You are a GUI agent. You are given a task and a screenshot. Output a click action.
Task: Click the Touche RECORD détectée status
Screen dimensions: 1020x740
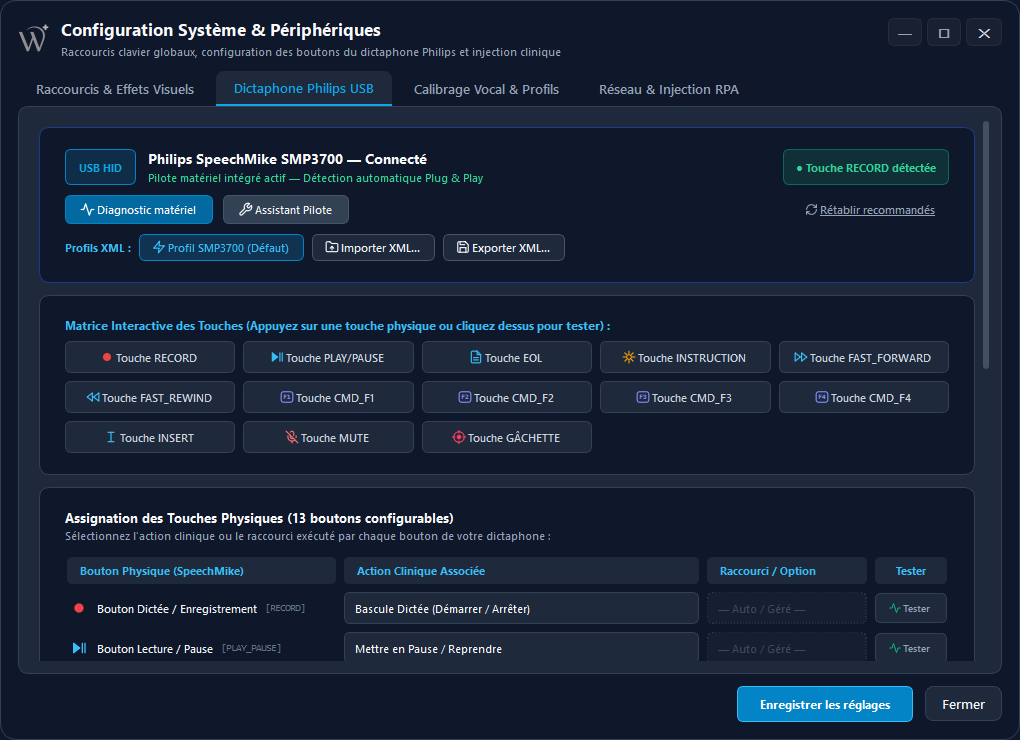coord(866,168)
